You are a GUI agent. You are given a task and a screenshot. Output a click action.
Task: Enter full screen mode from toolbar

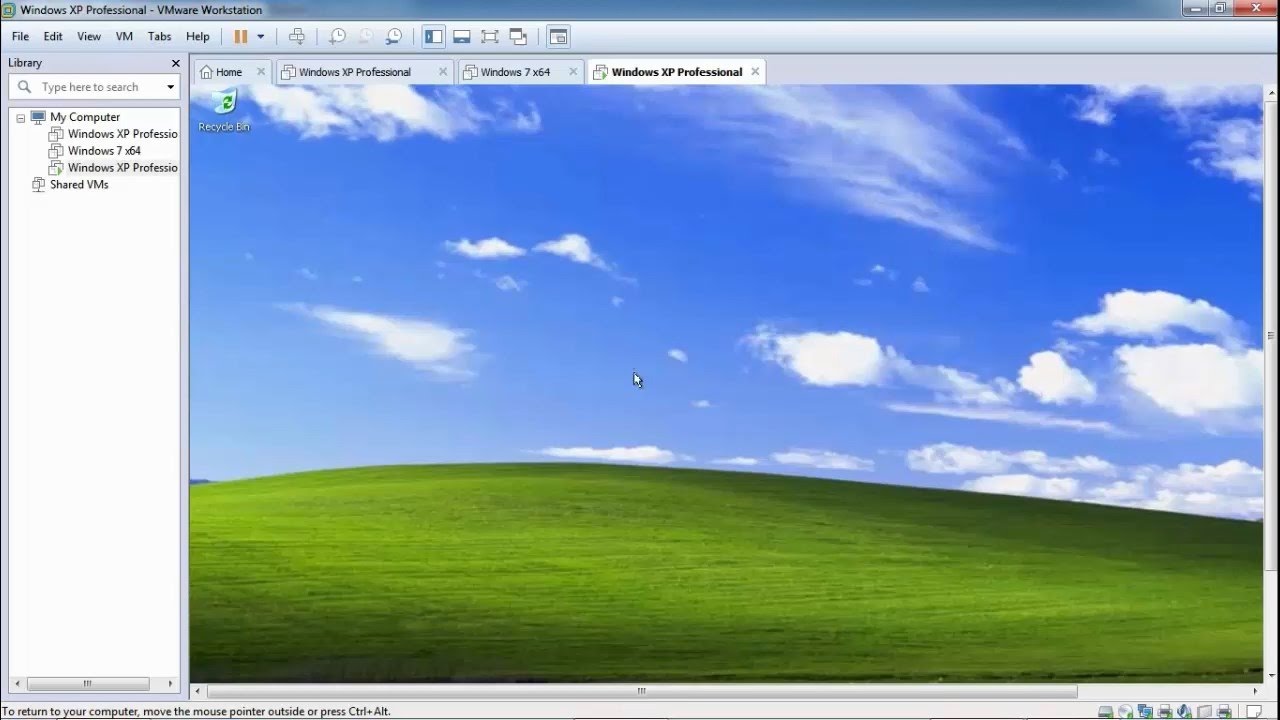pyautogui.click(x=490, y=36)
